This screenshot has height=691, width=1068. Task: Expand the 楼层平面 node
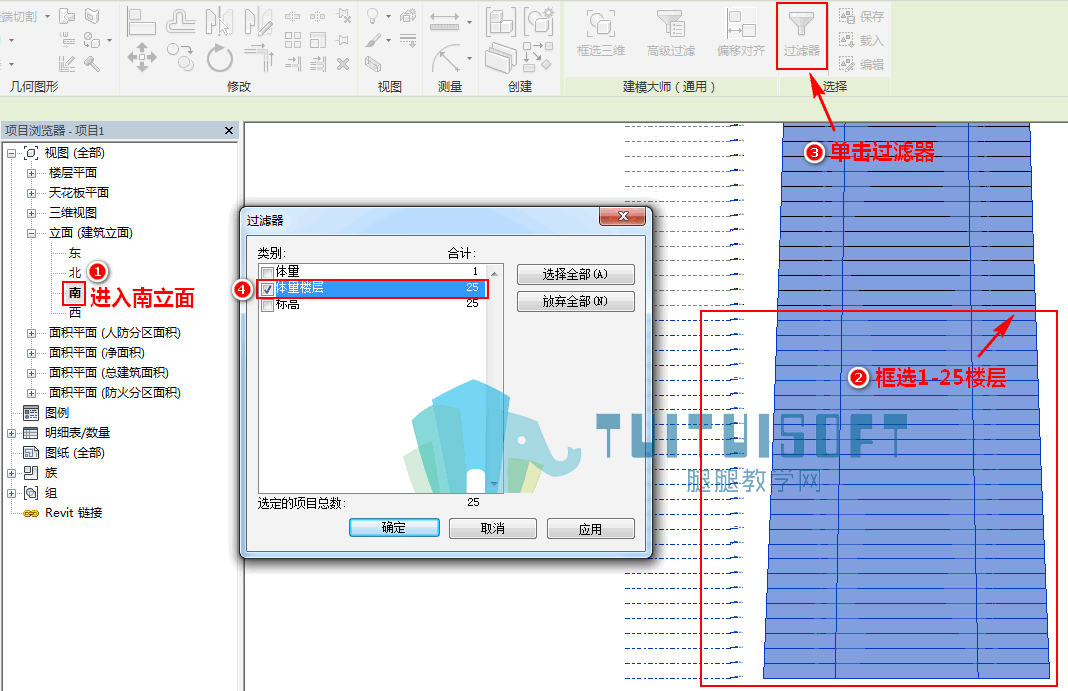tap(31, 174)
